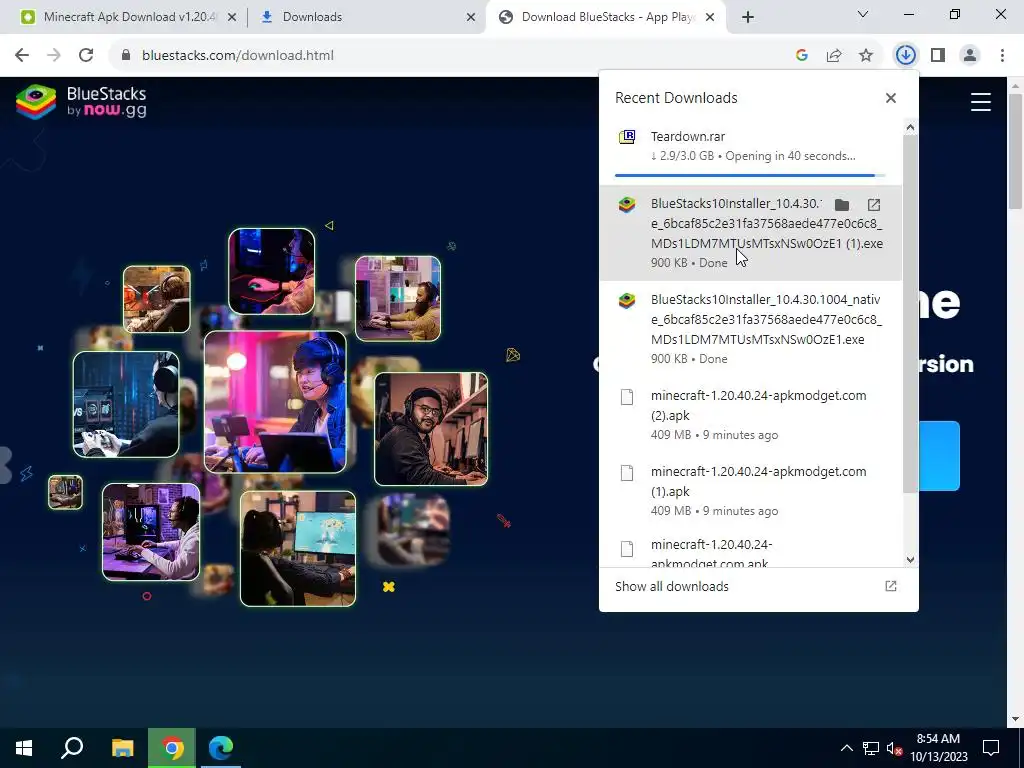Close the Recent Downloads popup
Image resolution: width=1024 pixels, height=768 pixels.
click(891, 98)
